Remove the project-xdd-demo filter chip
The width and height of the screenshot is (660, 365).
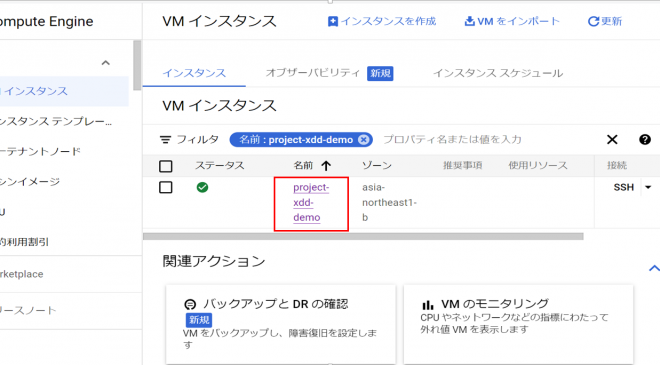[364, 139]
